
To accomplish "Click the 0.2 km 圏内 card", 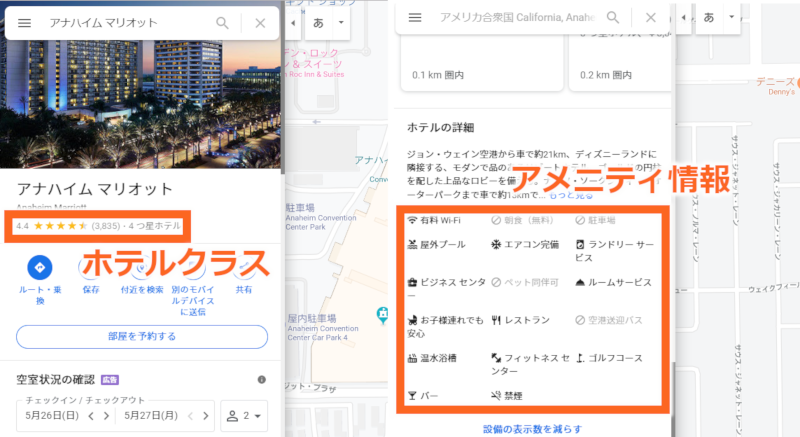I will coord(620,64).
